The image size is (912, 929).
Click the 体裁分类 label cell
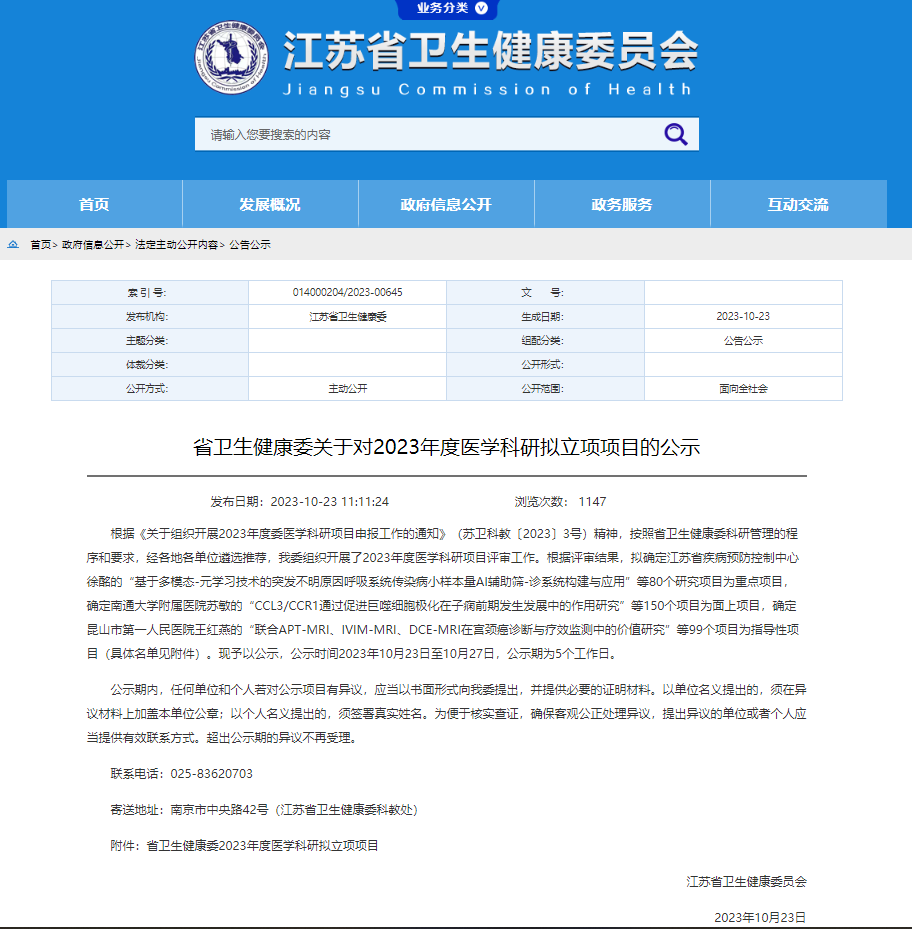[x=150, y=364]
